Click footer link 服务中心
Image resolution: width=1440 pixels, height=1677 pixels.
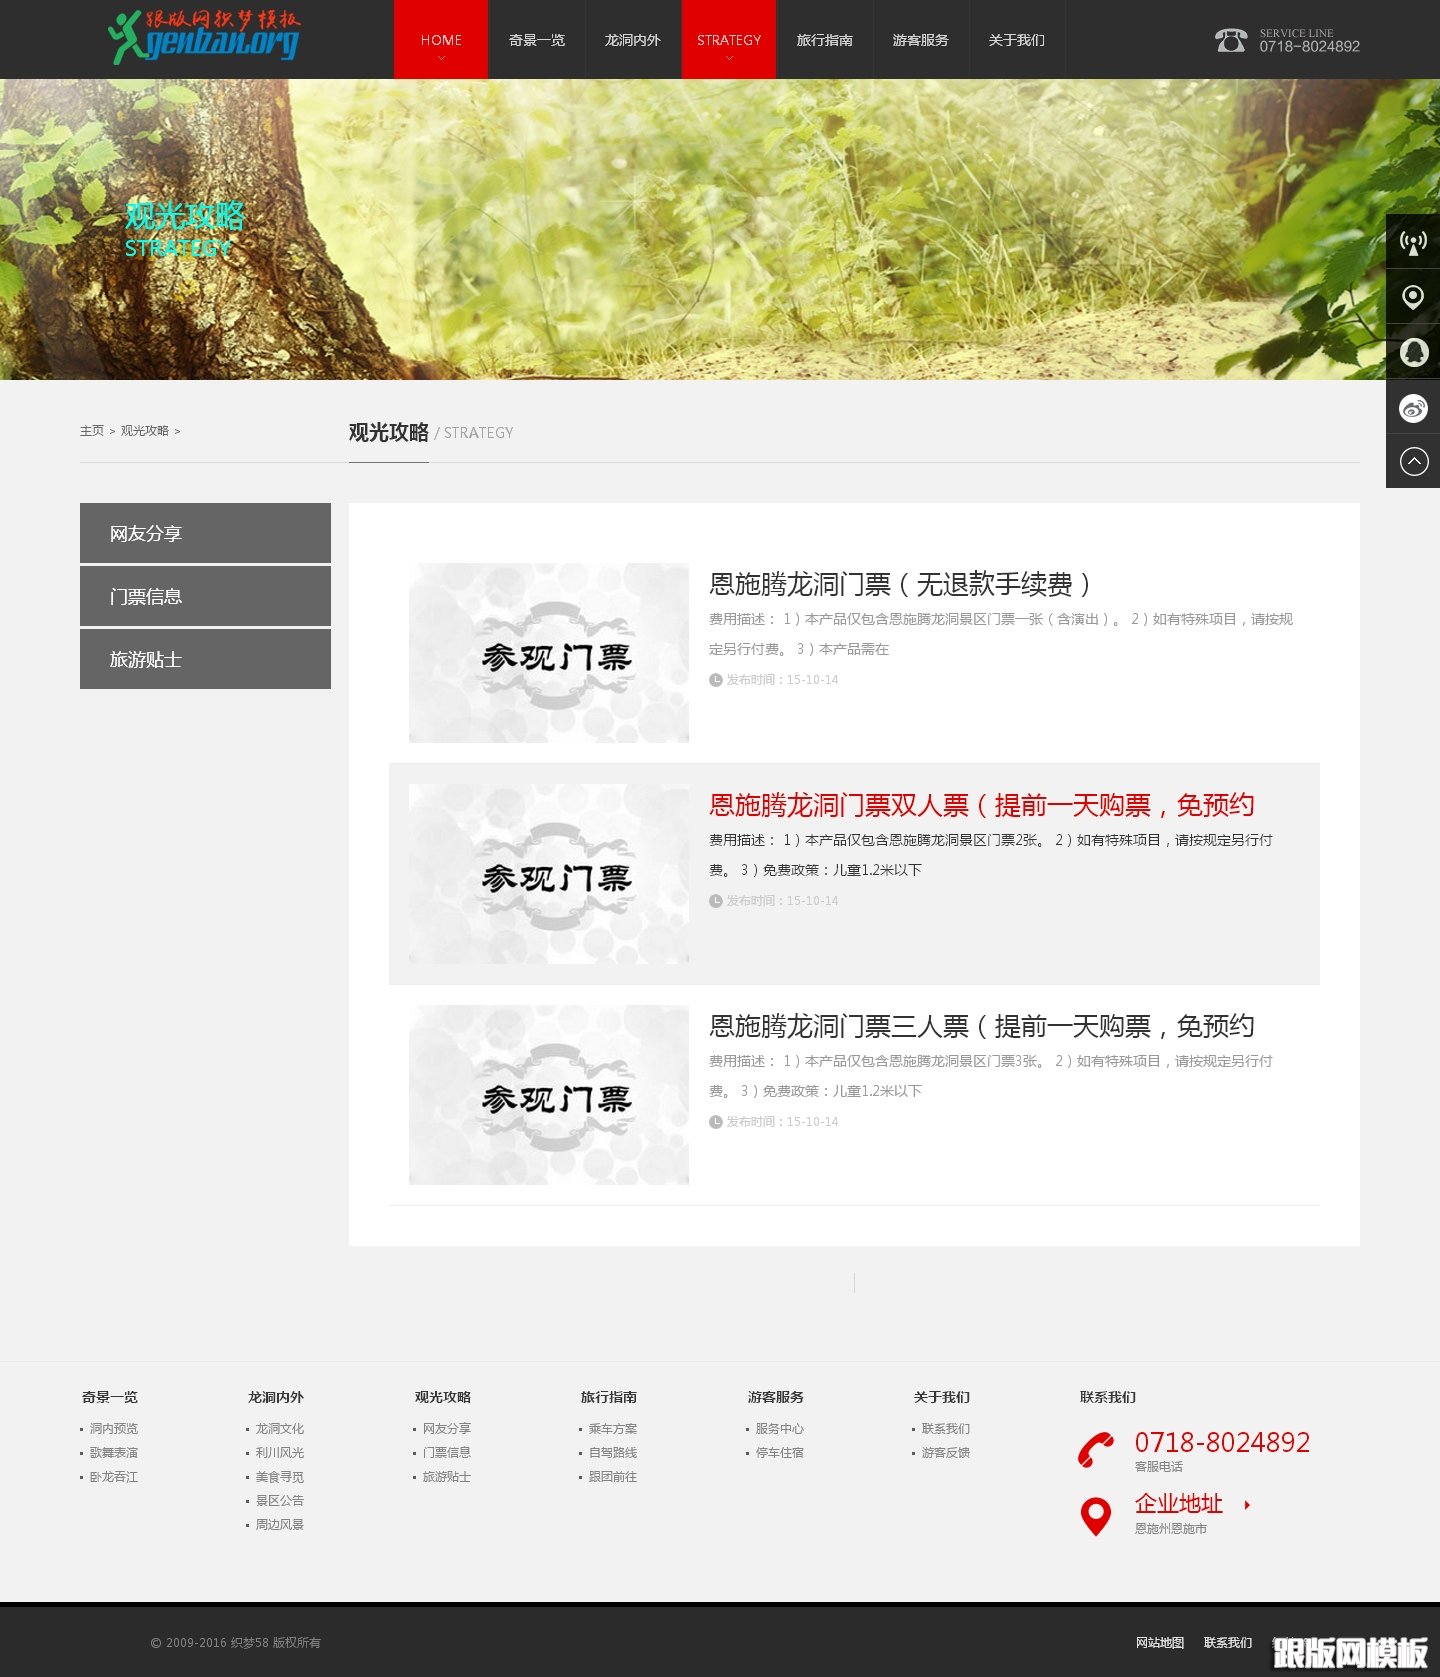click(780, 1429)
